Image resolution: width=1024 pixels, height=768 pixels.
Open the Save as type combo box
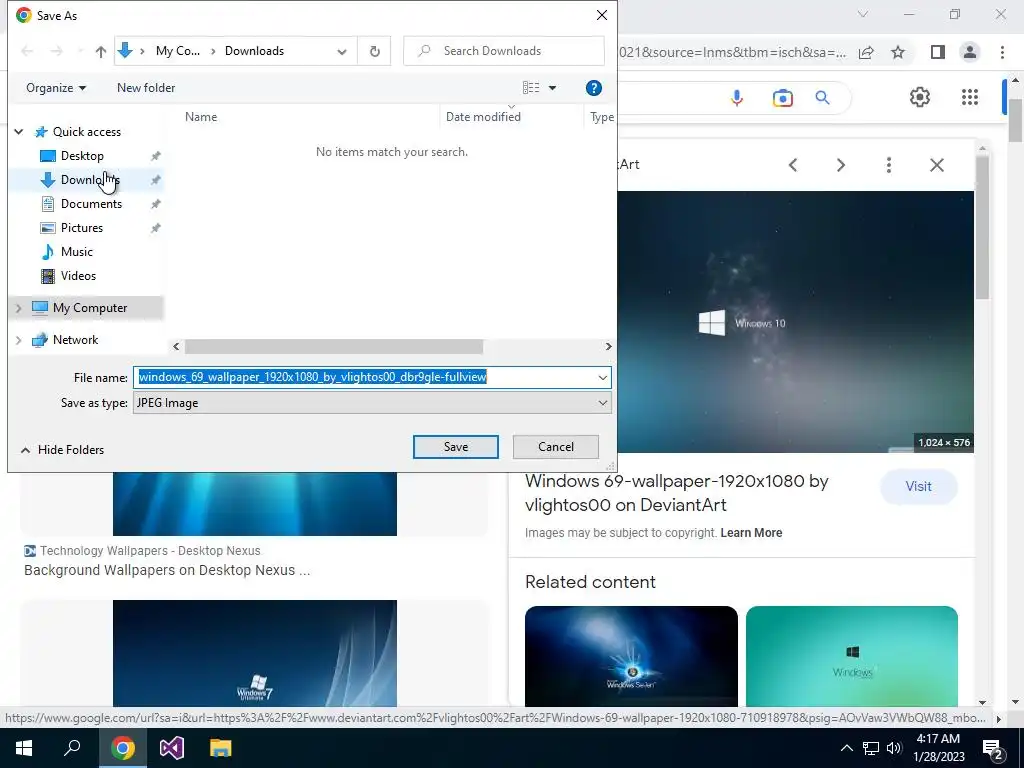coord(372,403)
